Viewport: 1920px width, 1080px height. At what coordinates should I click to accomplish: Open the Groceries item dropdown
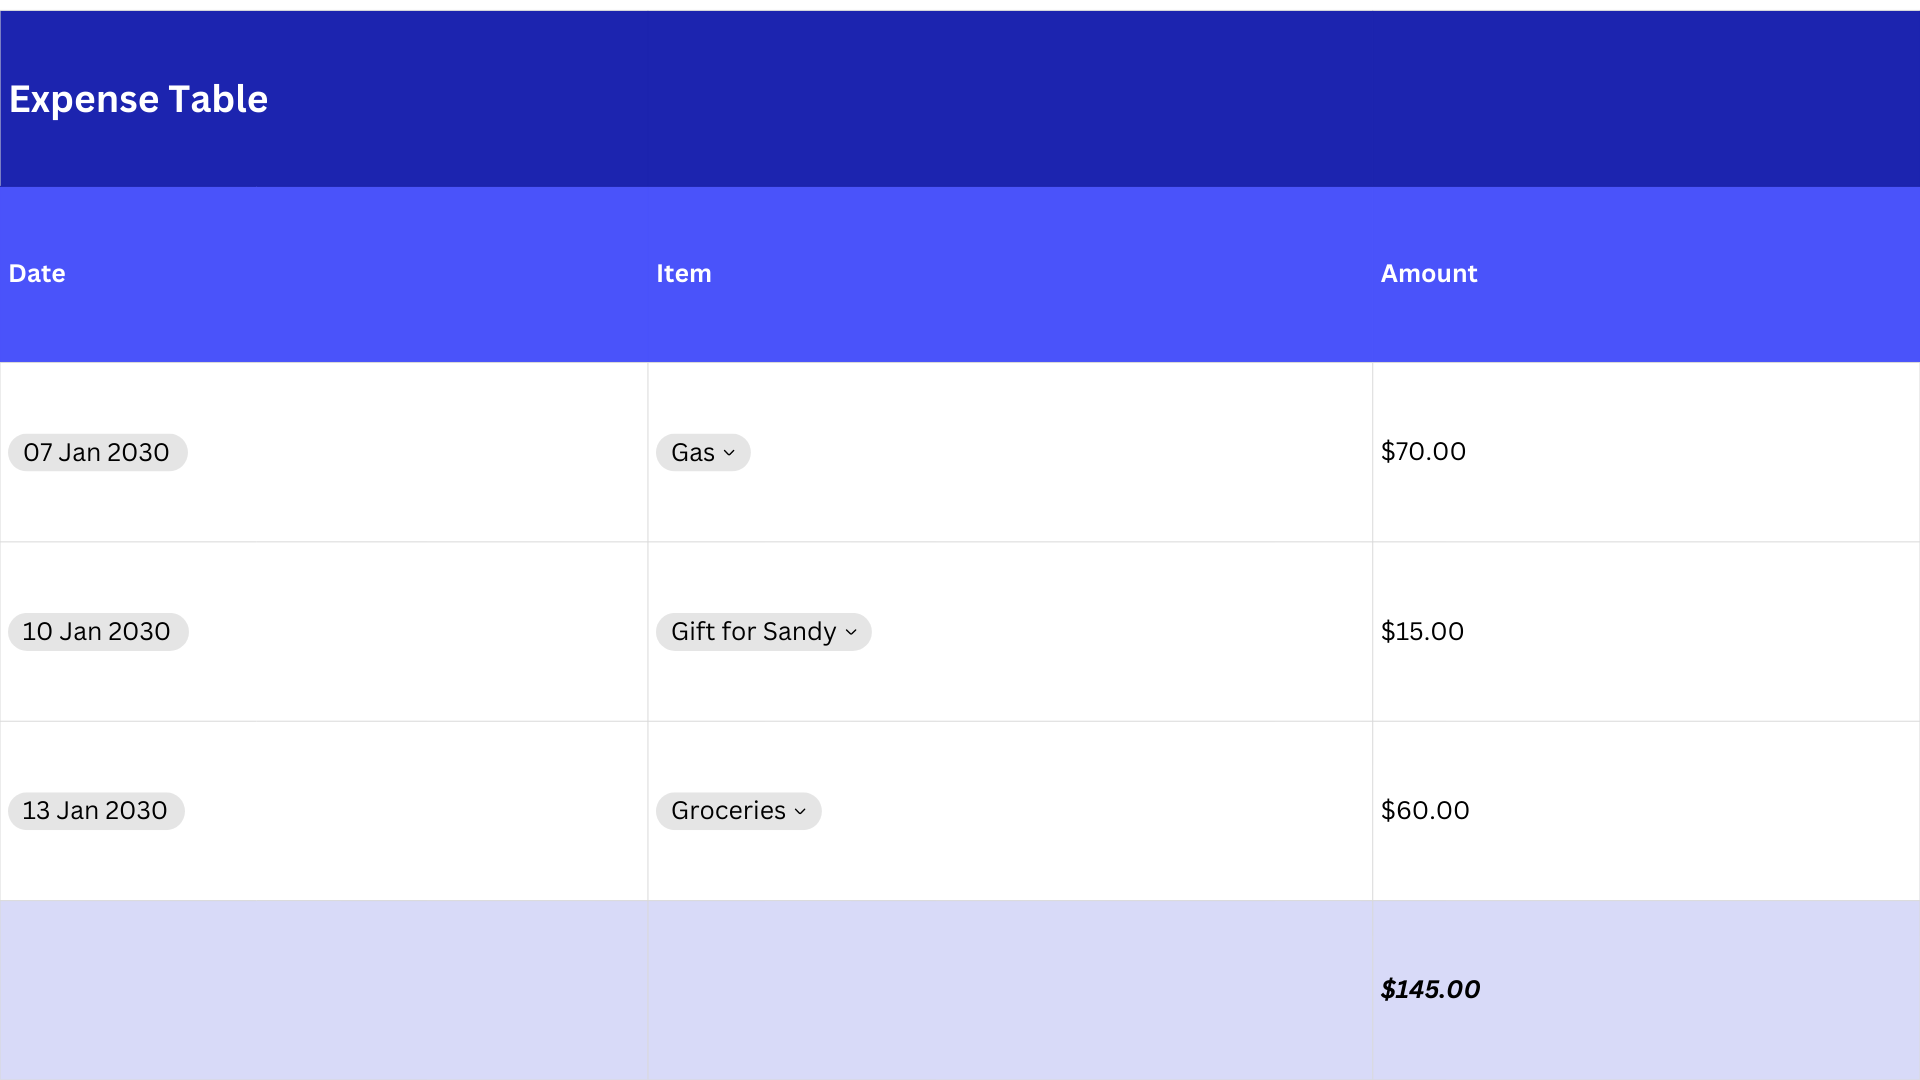tap(738, 811)
